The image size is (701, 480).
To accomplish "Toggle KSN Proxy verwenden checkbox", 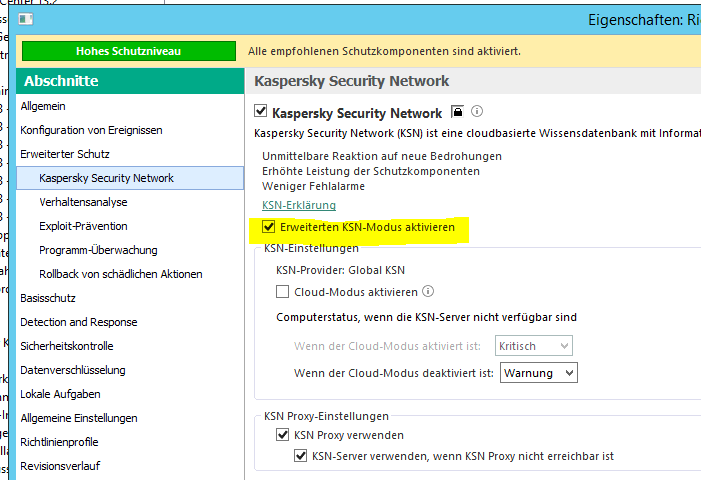I will (283, 434).
